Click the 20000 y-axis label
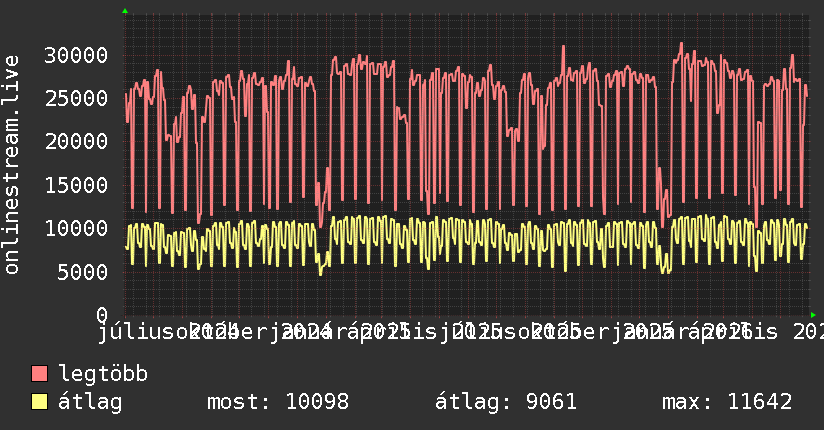Screen dimensions: 824x430 [76, 141]
